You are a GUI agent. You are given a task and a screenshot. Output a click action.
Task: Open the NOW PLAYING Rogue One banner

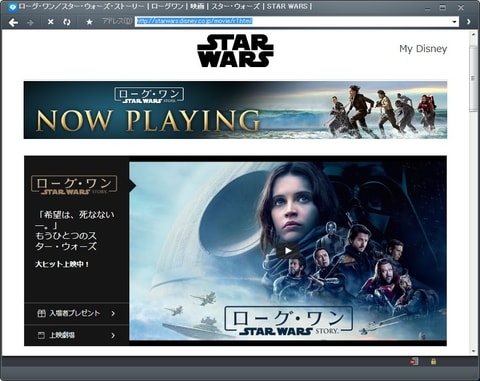(x=235, y=110)
